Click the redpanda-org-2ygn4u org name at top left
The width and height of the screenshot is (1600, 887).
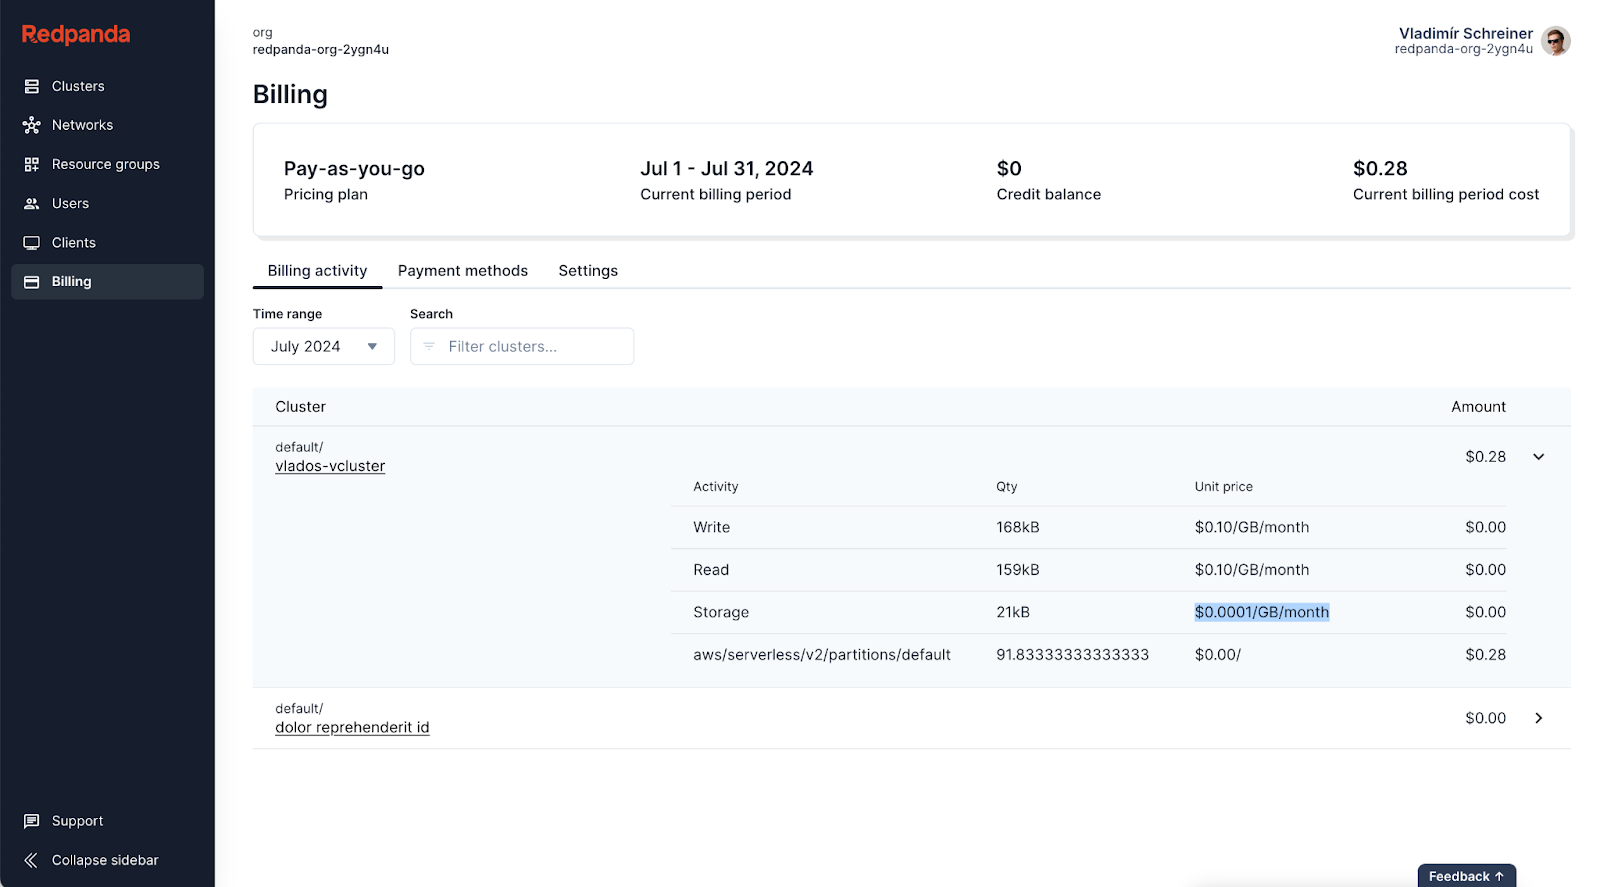click(321, 49)
